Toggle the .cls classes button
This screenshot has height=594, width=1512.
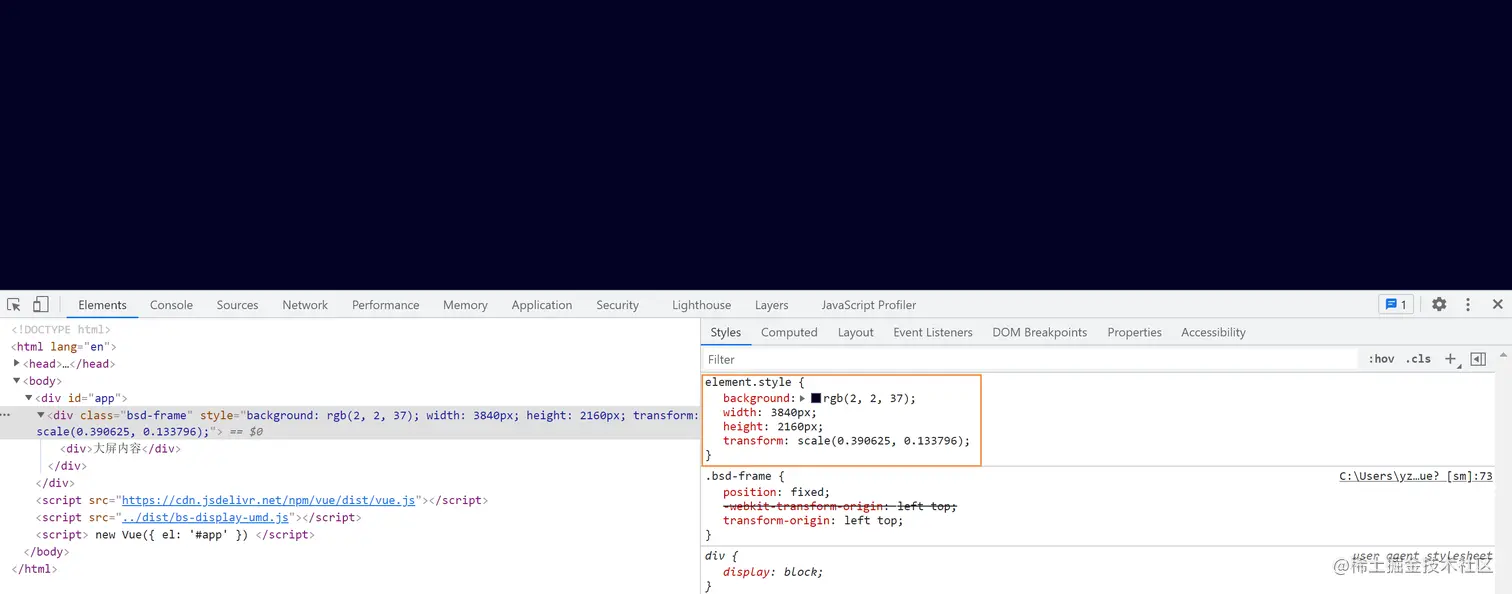pos(1418,359)
